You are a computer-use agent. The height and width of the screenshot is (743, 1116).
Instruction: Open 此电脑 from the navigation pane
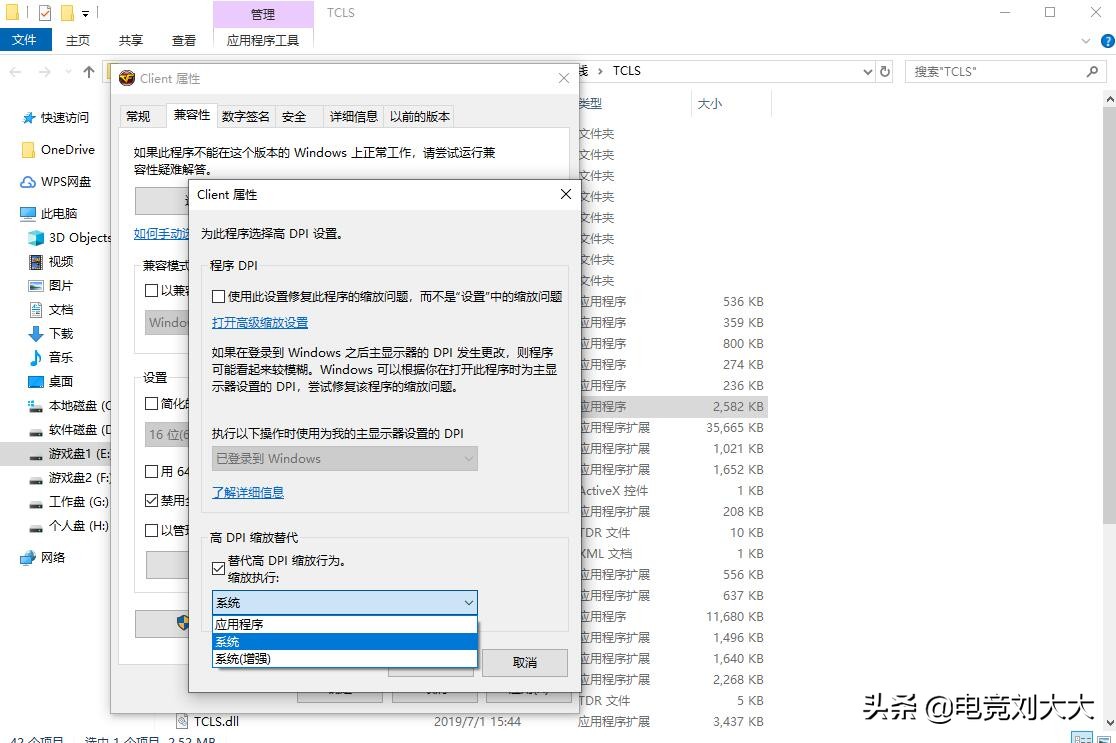(55, 213)
